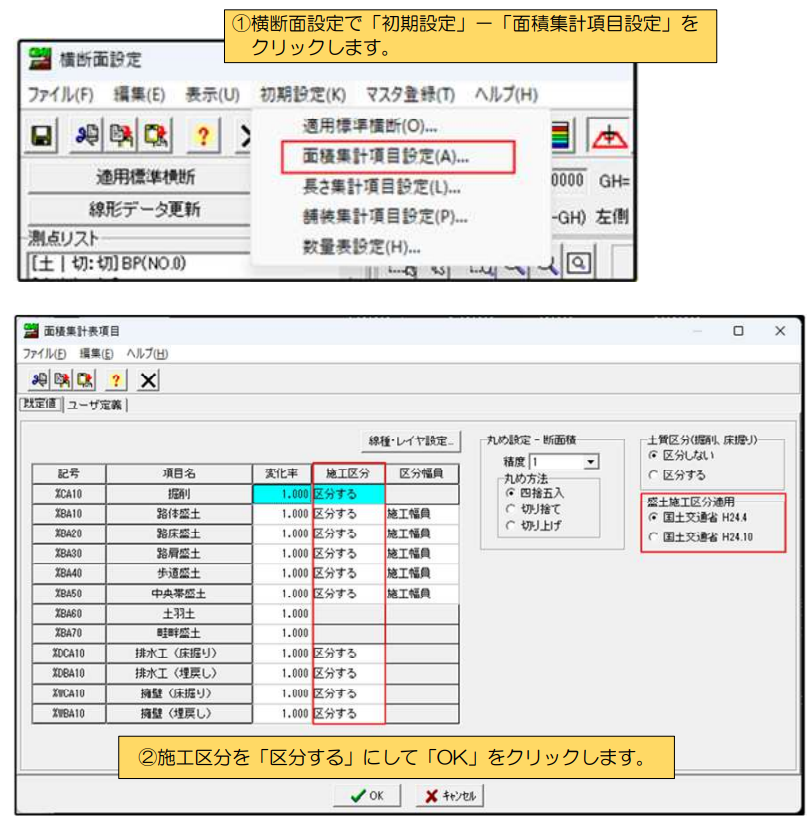Click the save floppy icon in 横断面設定 toolbar

pos(41,135)
